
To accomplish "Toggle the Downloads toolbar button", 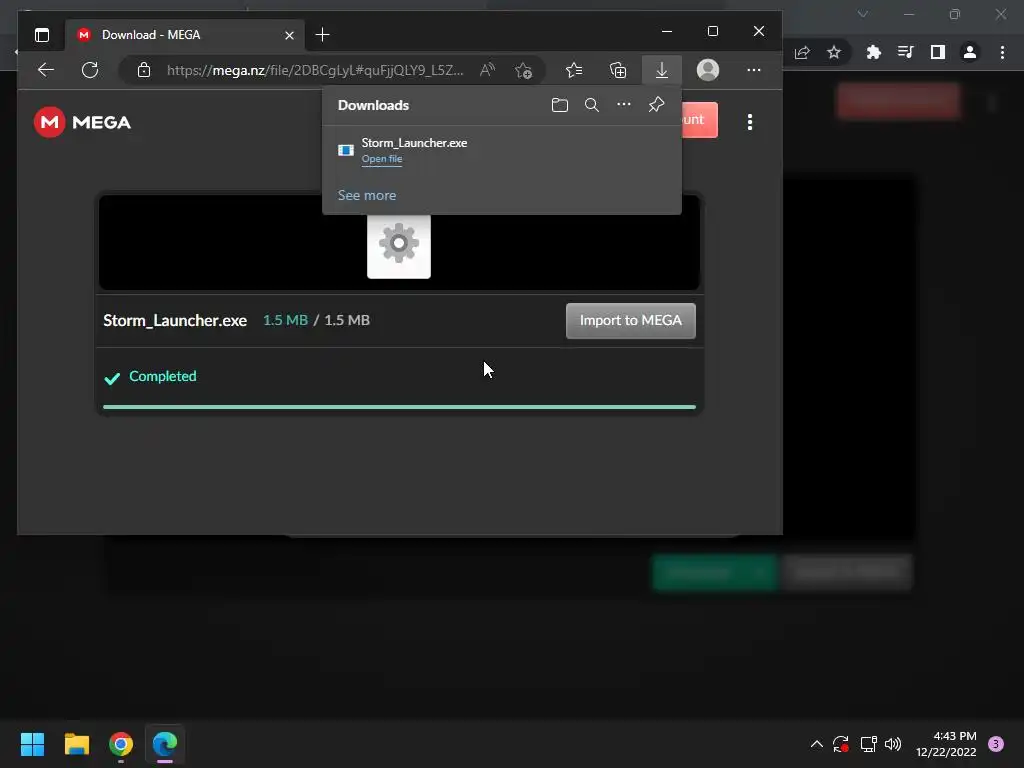I will point(662,70).
